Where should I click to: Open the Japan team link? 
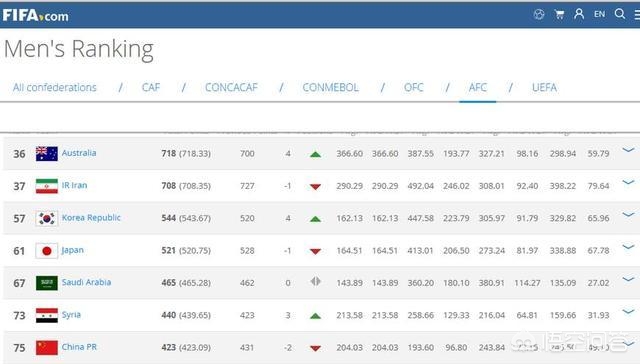coord(73,250)
